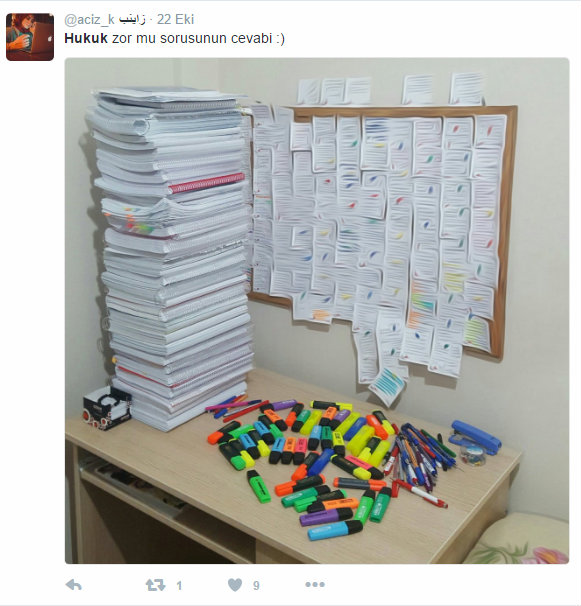Click the black note-holder box in photo
581x606 pixels.
(107, 408)
